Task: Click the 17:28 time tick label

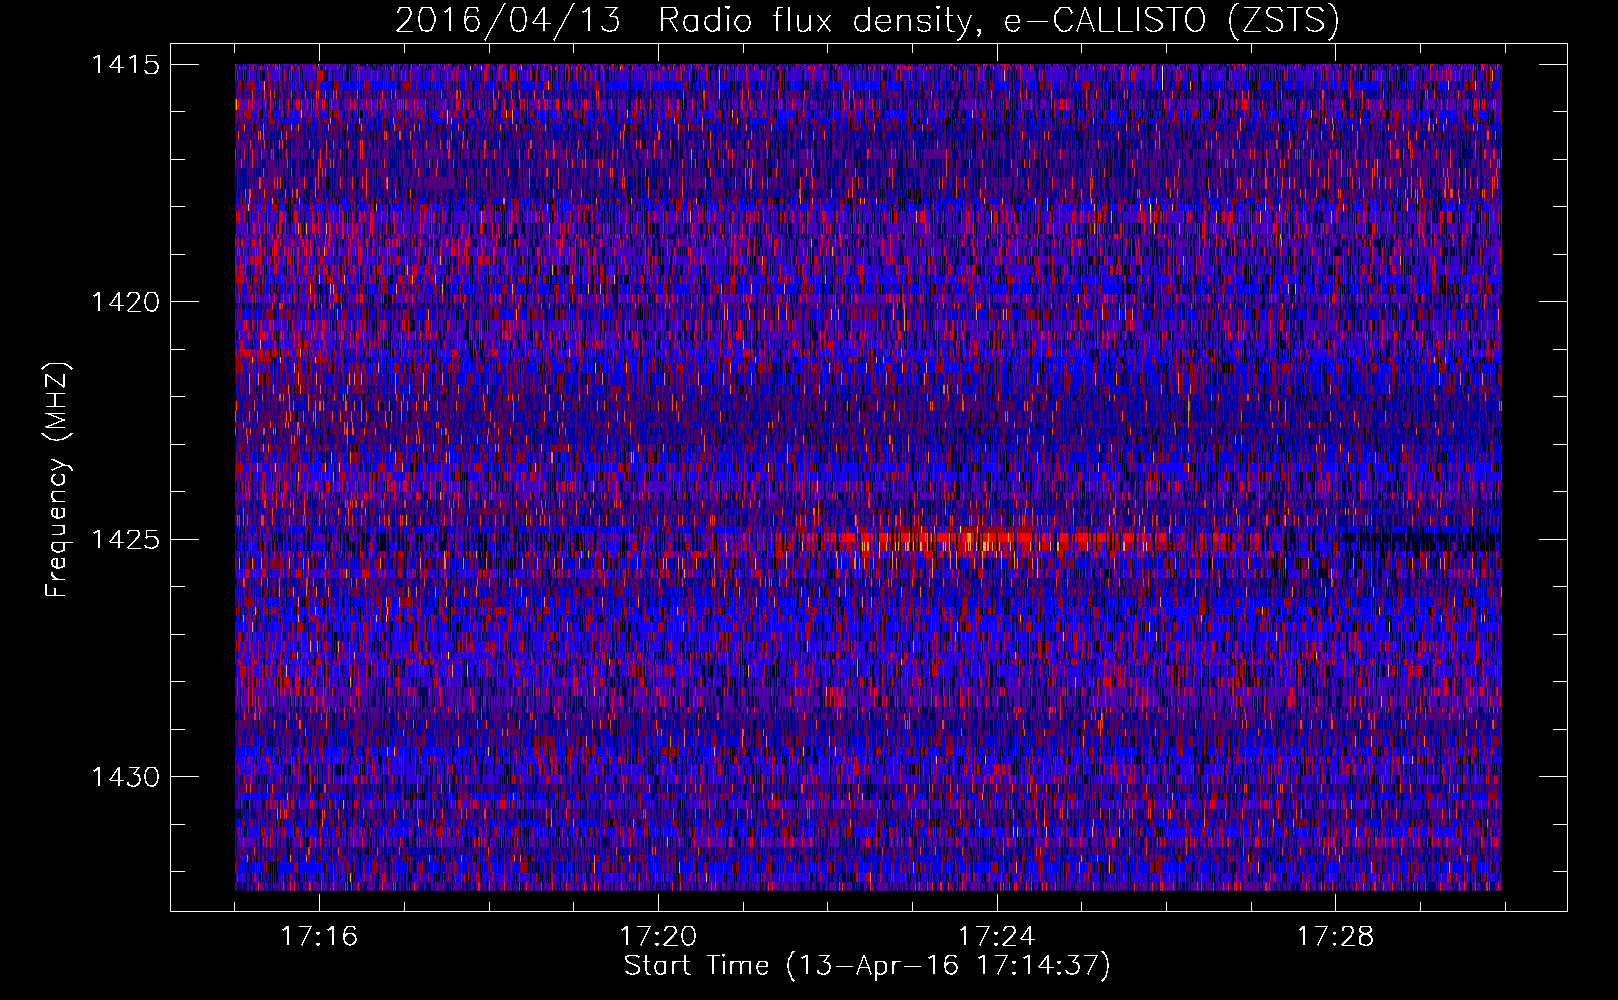Action: click(1336, 936)
